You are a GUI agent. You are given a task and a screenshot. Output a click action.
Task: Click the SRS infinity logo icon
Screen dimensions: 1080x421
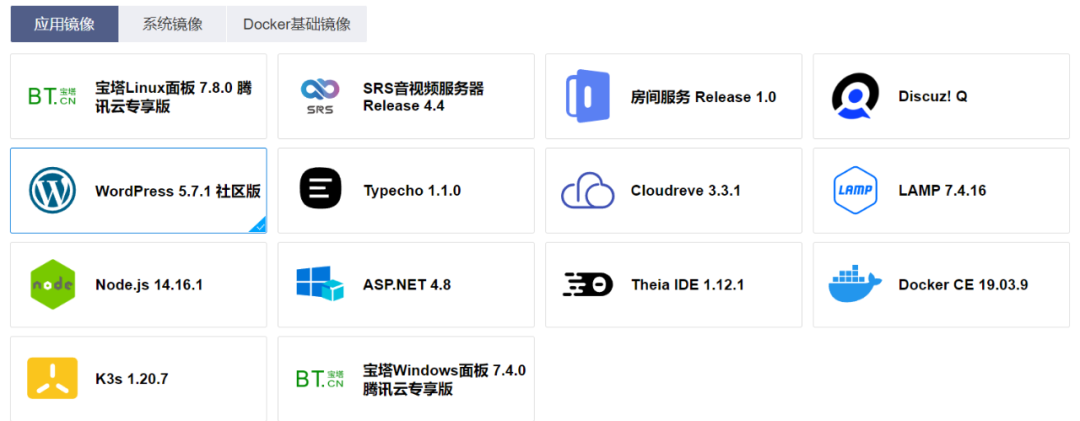tap(320, 96)
